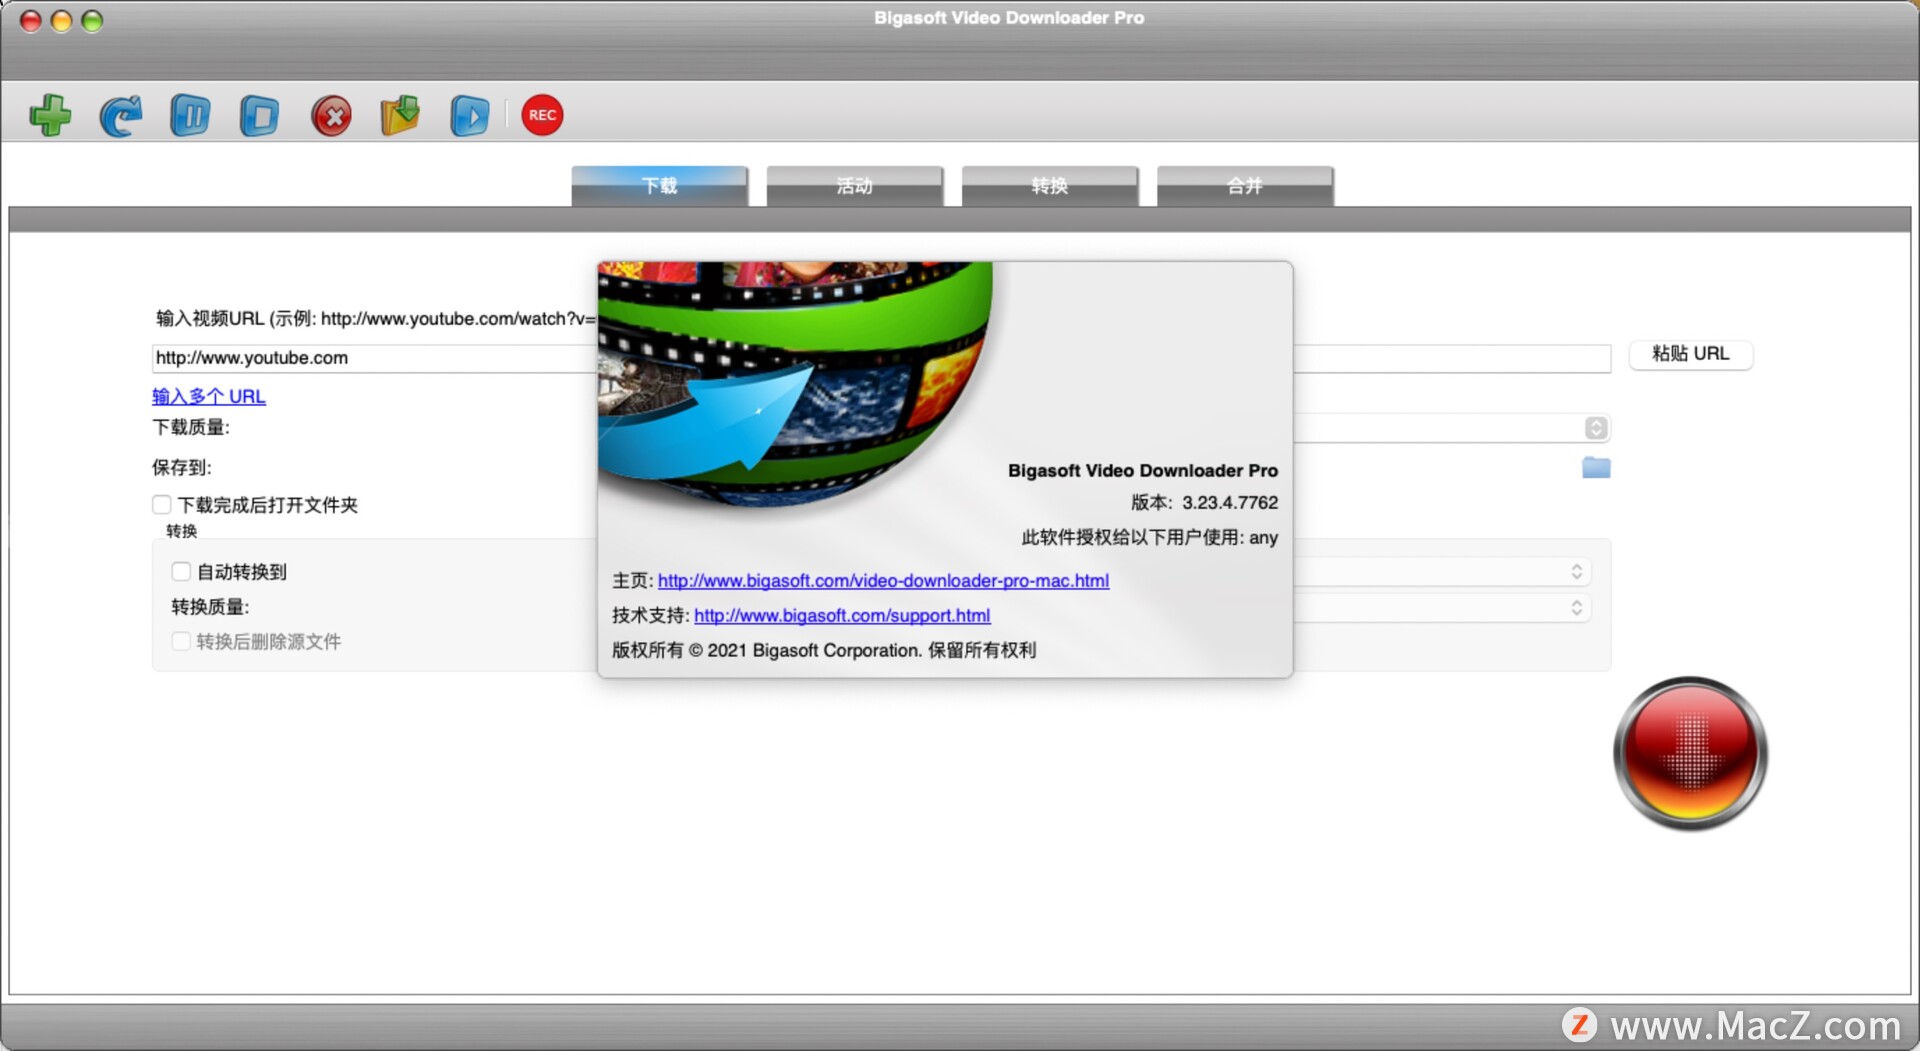Enable 下载完成后打开文件夹 checkbox
This screenshot has height=1051, width=1920.
pos(162,505)
